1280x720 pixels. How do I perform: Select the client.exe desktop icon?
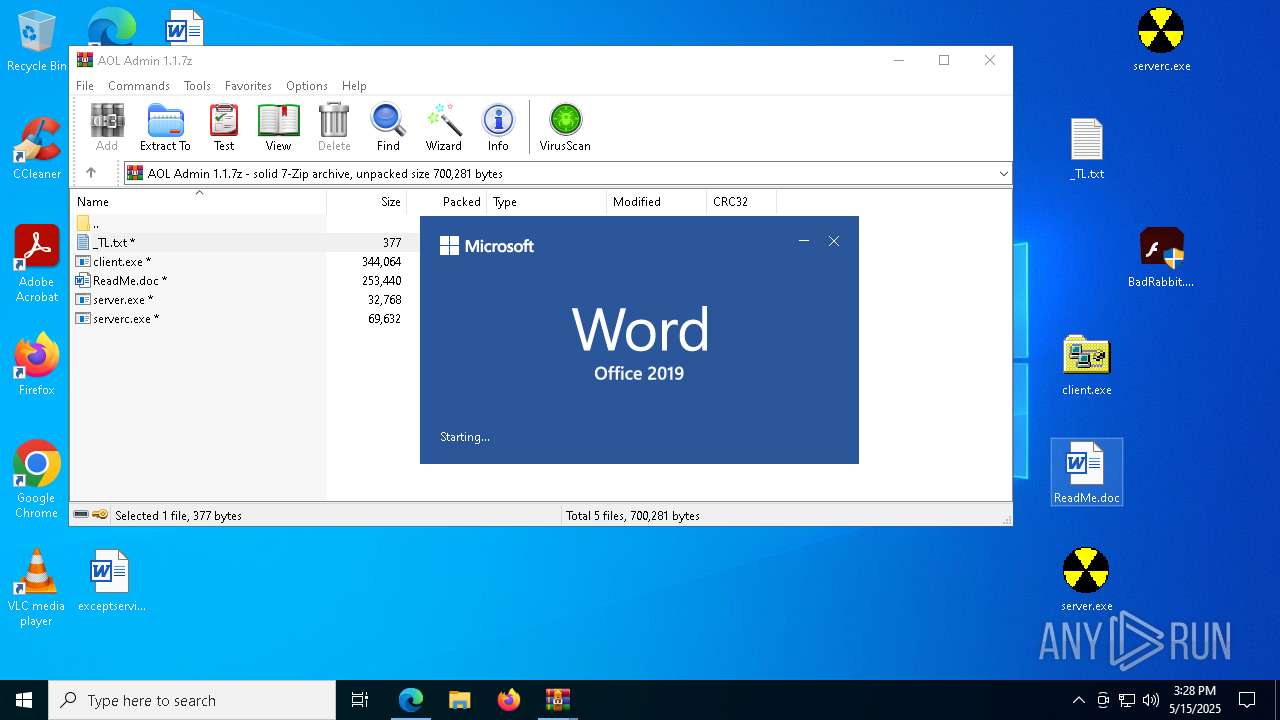coord(1086,366)
